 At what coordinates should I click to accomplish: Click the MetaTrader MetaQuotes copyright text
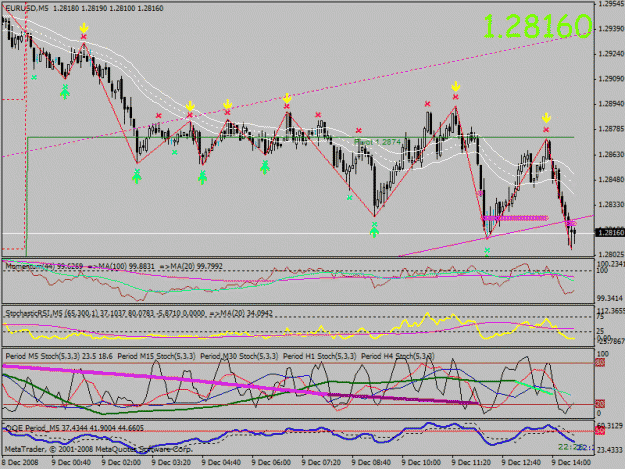[x=98, y=449]
